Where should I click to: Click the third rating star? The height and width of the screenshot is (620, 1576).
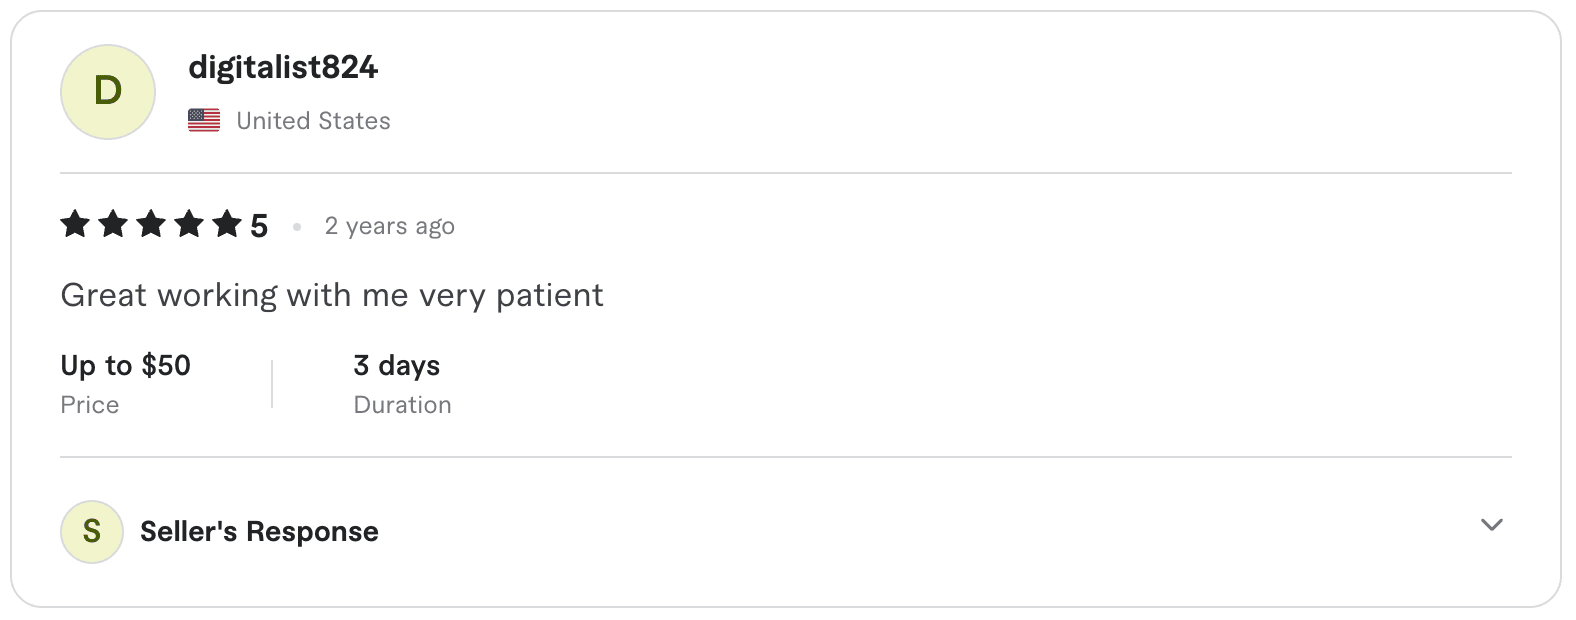(x=151, y=224)
